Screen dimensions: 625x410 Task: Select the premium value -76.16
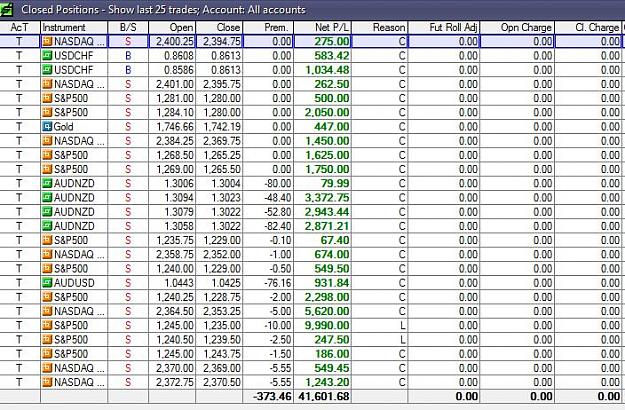click(x=277, y=283)
